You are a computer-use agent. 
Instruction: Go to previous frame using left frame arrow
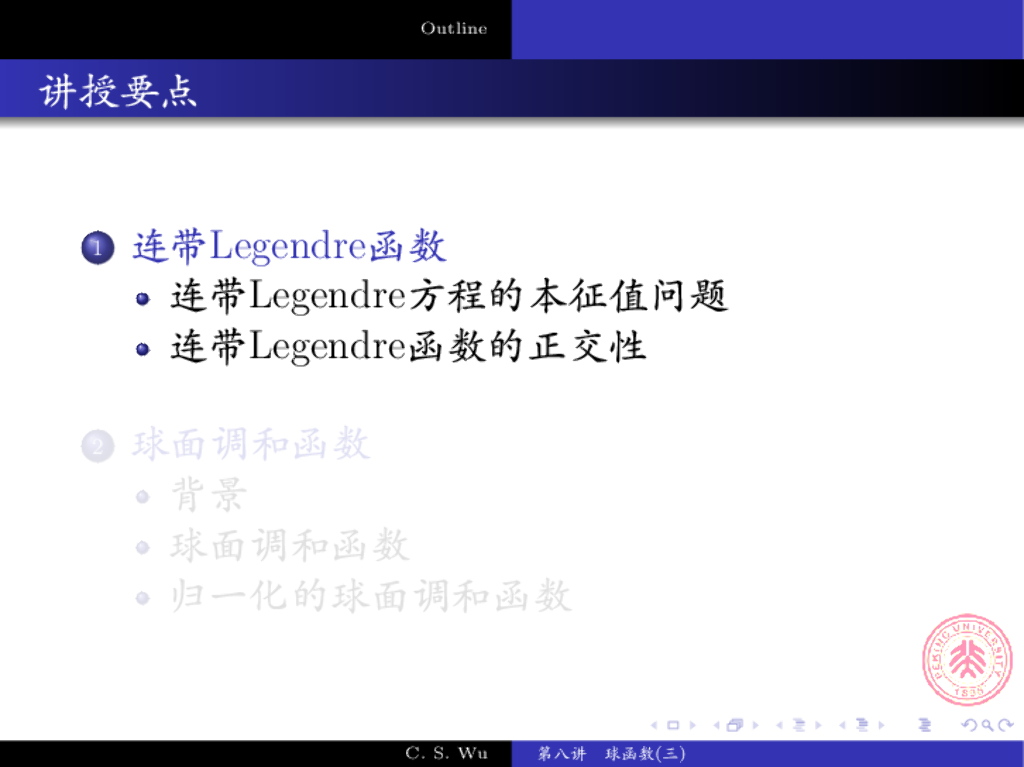point(717,725)
